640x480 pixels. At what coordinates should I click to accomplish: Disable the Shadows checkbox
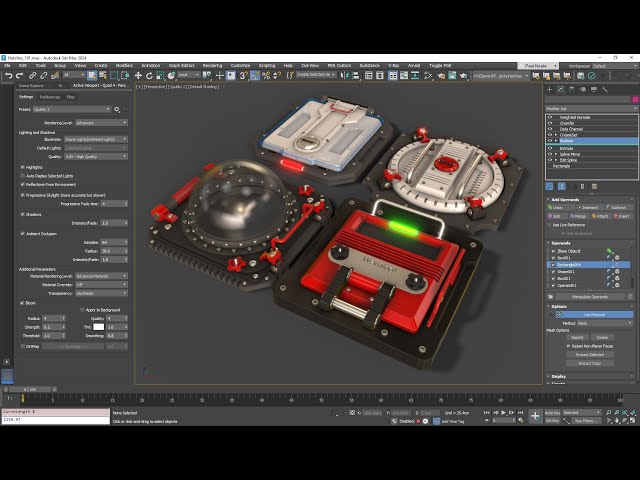[22, 214]
